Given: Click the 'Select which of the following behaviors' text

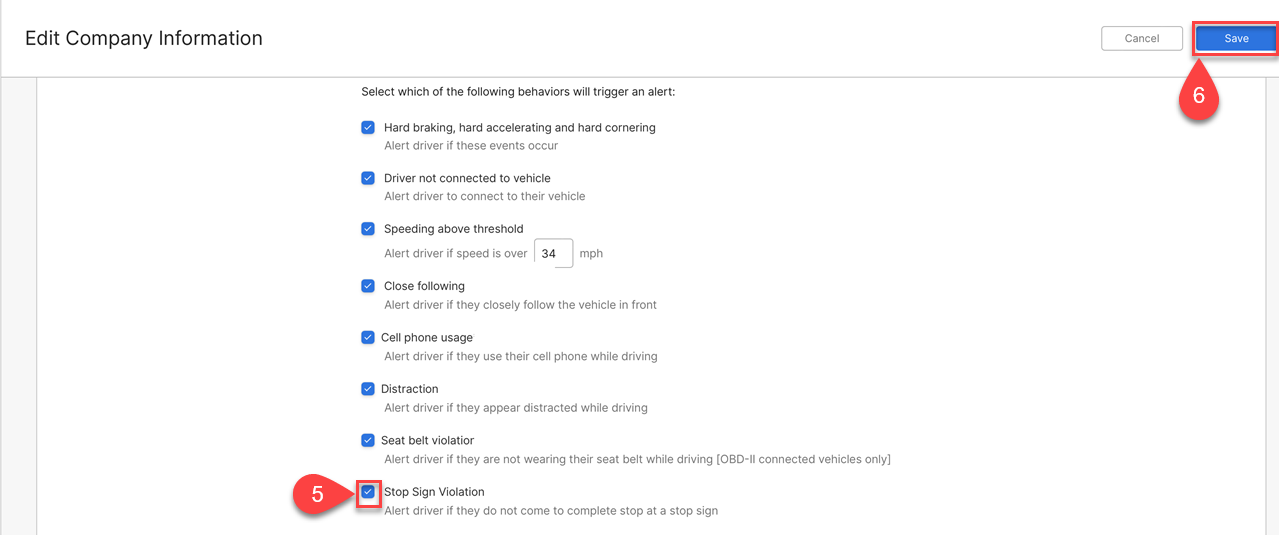Looking at the screenshot, I should point(518,92).
